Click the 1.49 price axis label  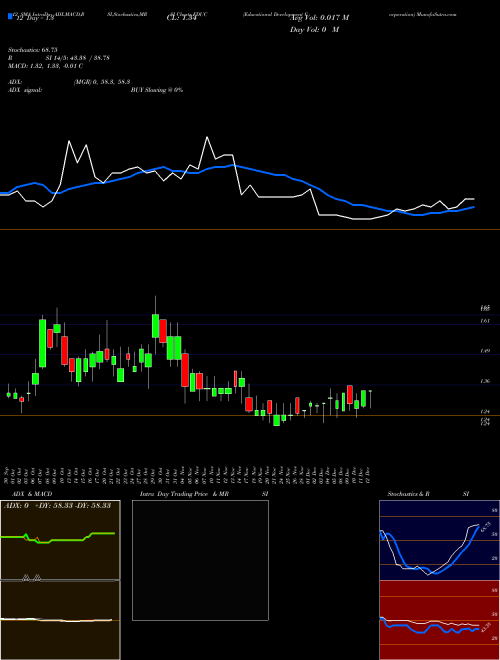point(485,351)
